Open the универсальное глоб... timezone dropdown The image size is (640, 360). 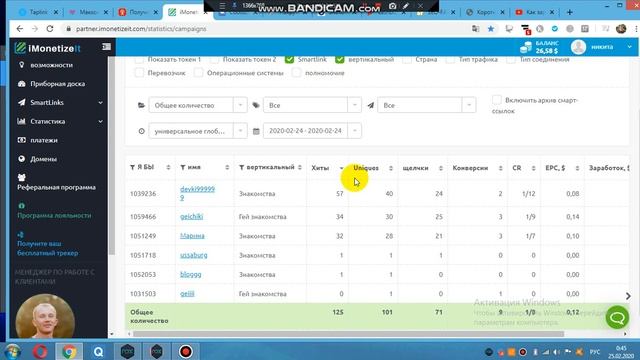[198, 131]
